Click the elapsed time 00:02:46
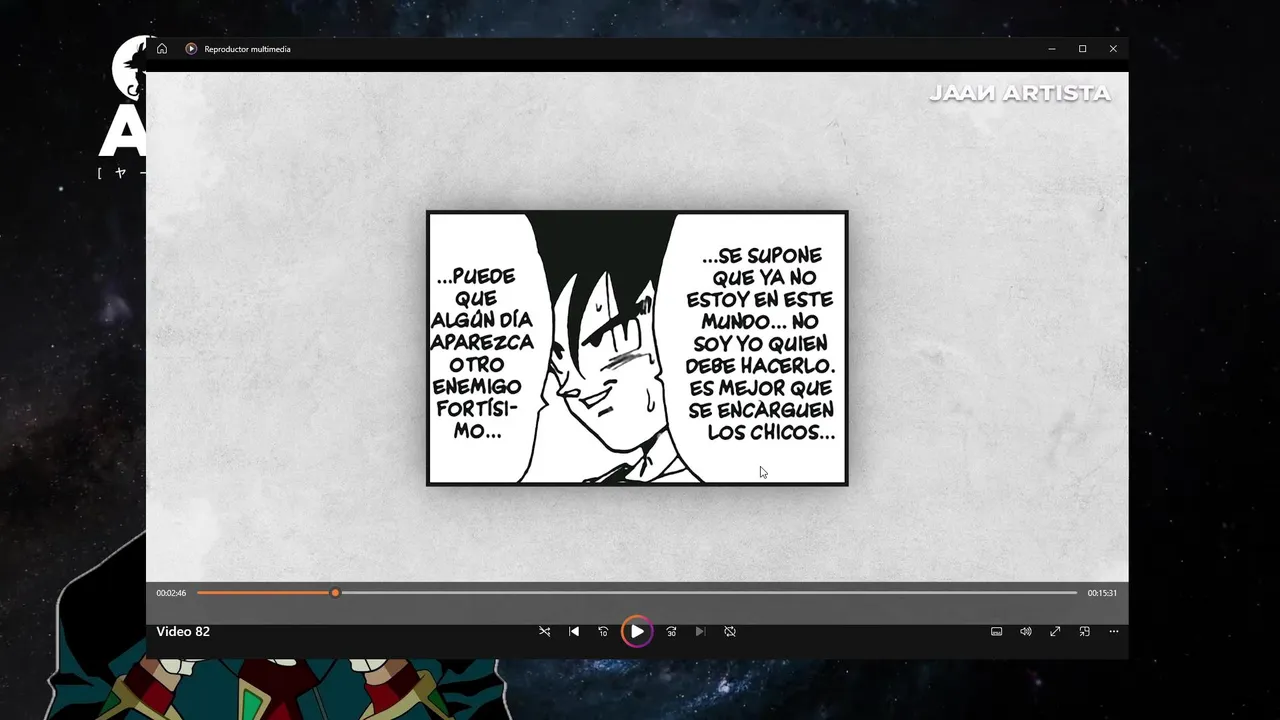 pyautogui.click(x=171, y=593)
